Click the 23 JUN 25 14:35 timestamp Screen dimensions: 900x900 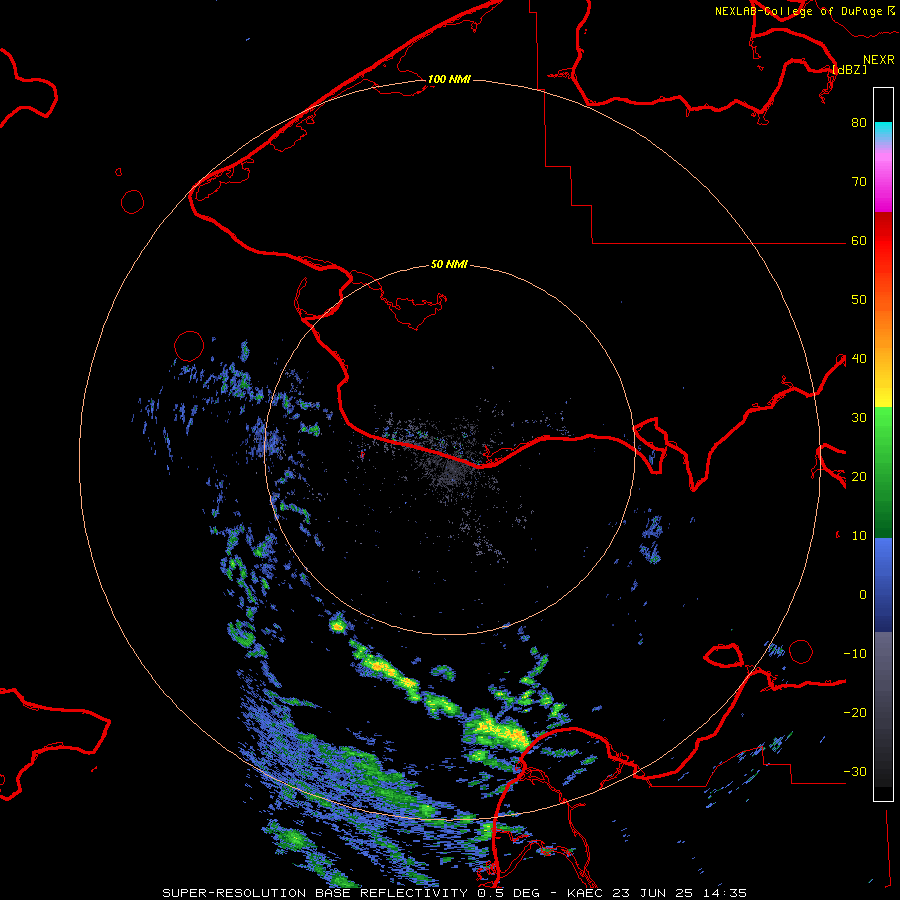680,893
